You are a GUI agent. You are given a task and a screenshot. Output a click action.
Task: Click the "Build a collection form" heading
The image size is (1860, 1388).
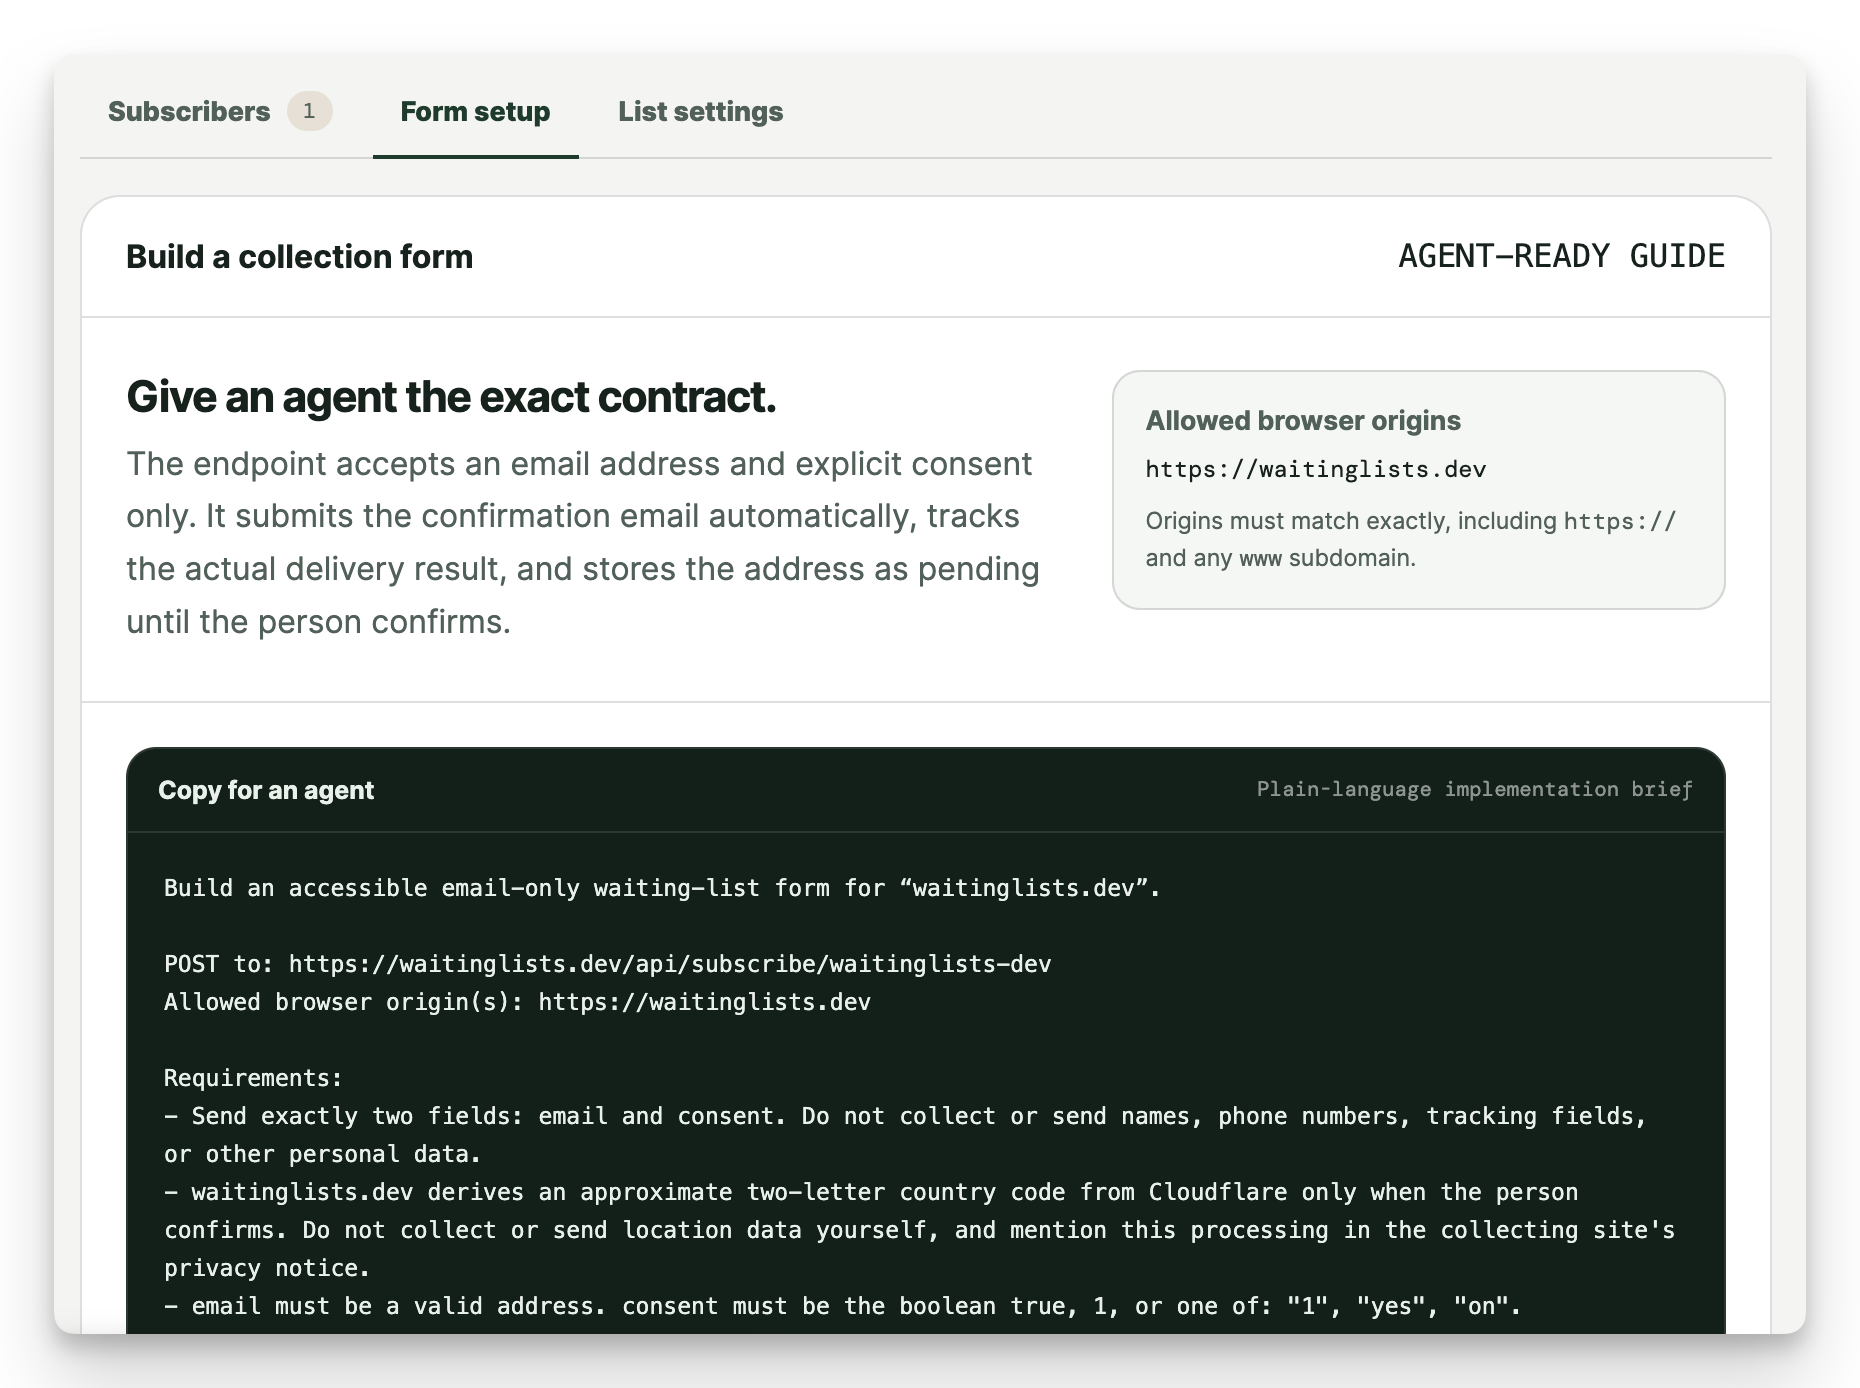[x=299, y=257]
